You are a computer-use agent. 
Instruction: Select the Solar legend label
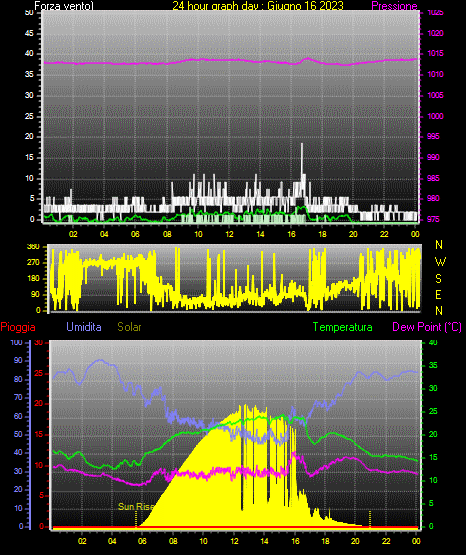coord(130,327)
